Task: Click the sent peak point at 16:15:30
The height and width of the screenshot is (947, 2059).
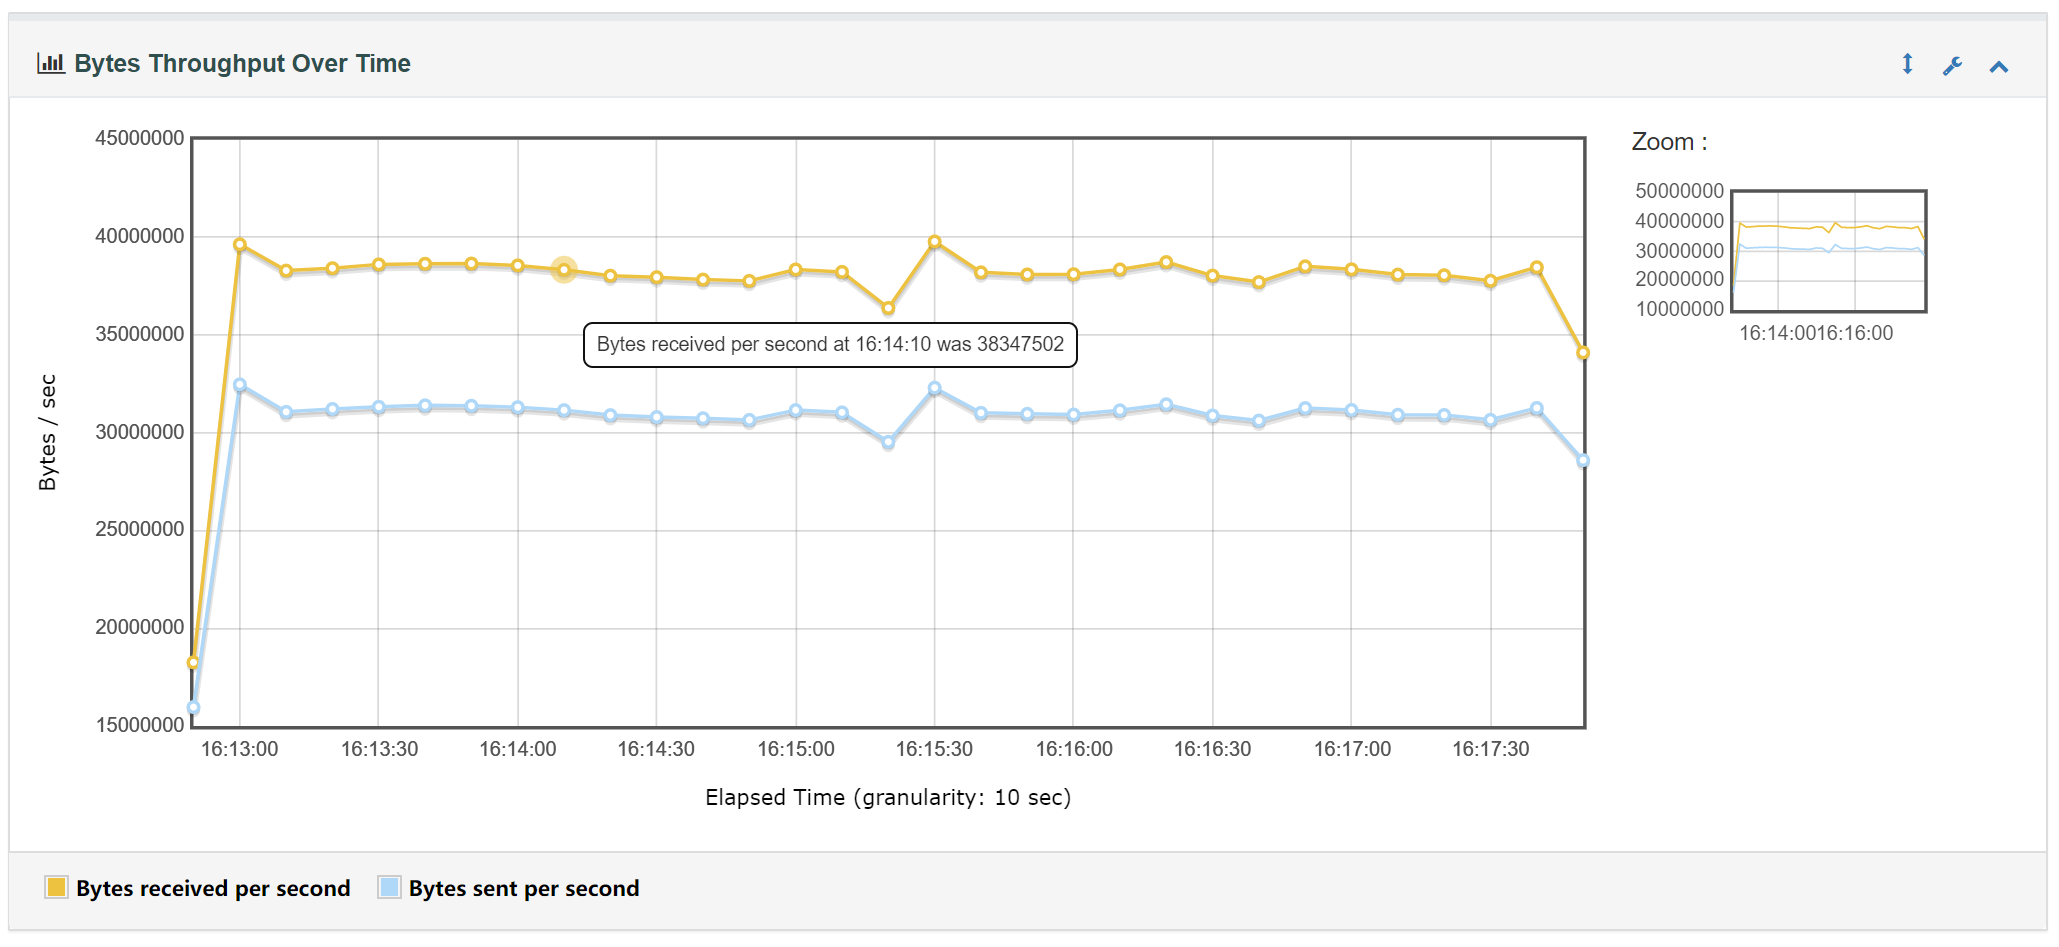Action: coord(935,388)
